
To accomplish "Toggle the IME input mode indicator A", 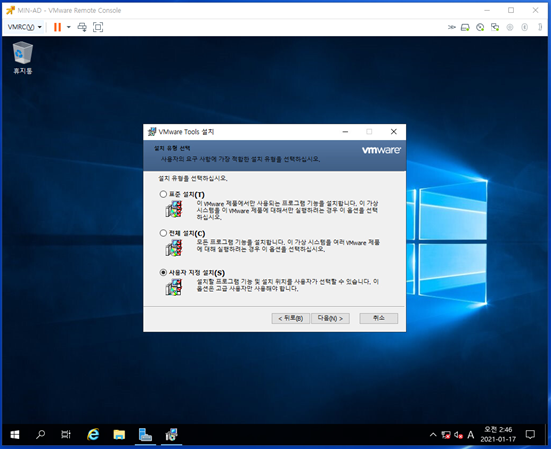I will pos(471,435).
